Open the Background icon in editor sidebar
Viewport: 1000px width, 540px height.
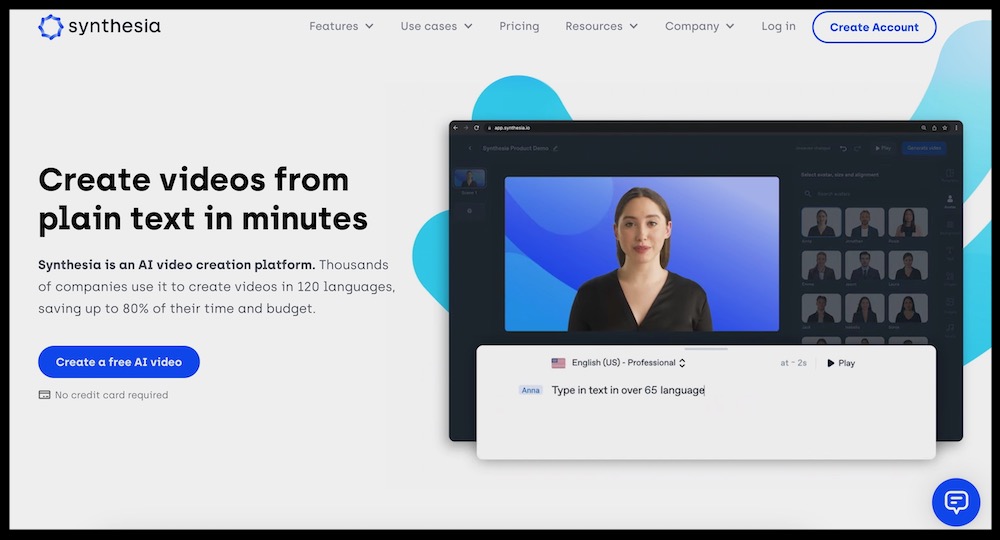click(x=950, y=226)
